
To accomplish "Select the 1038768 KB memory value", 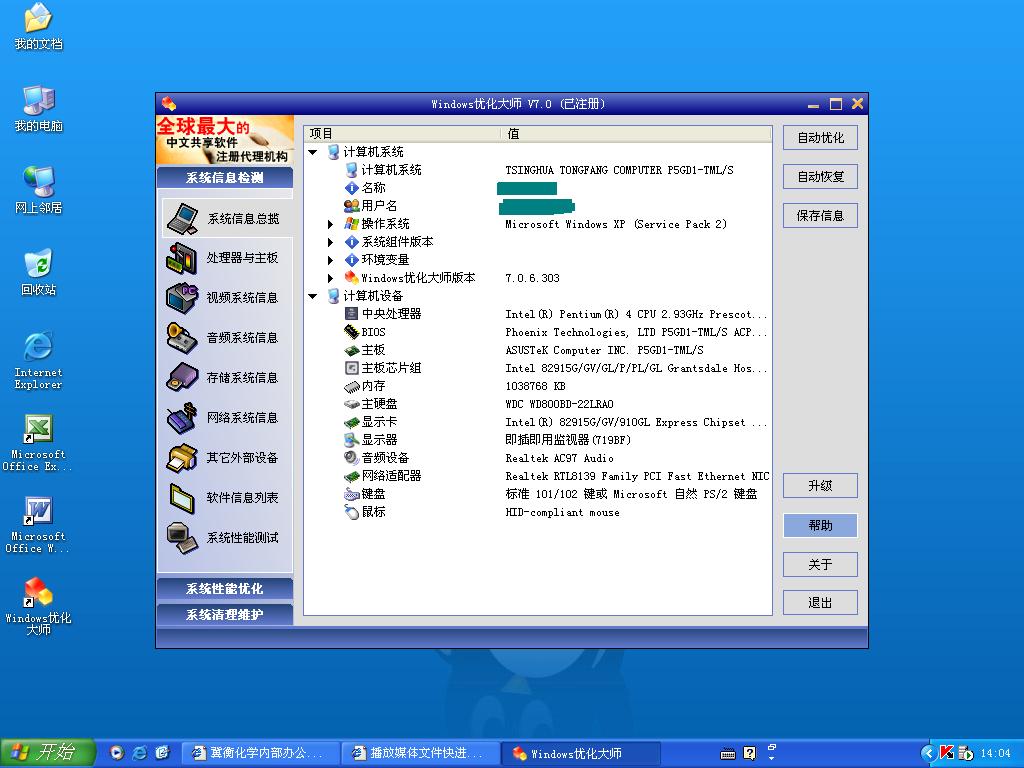I will coord(535,387).
